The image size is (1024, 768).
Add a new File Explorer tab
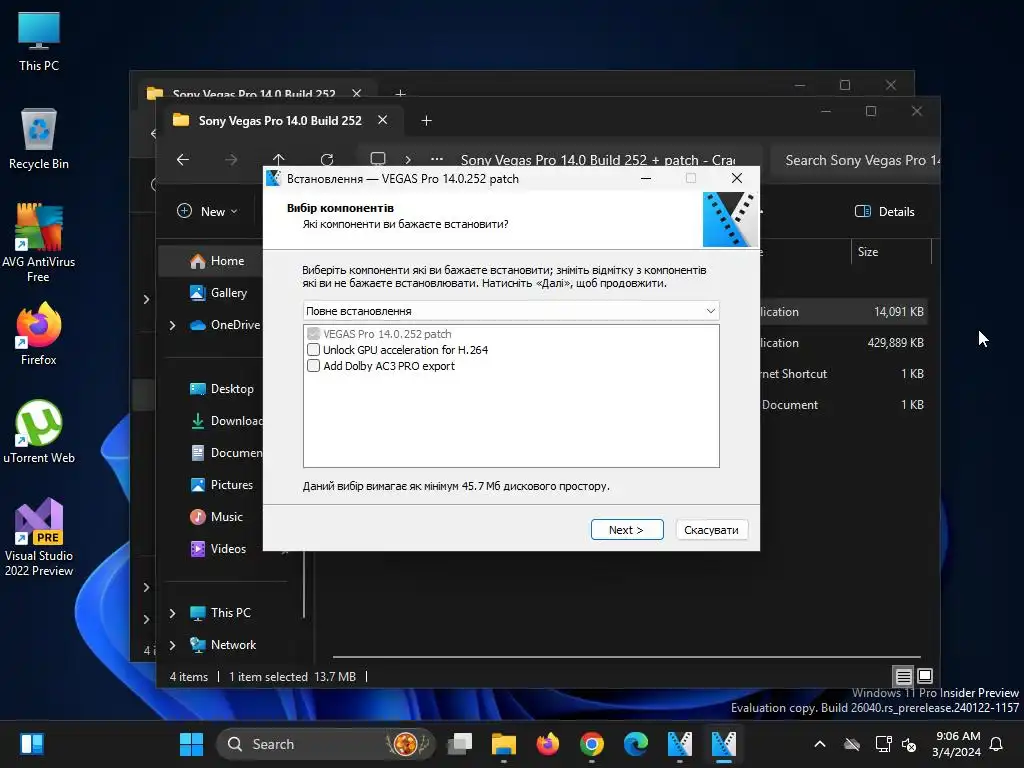point(426,121)
